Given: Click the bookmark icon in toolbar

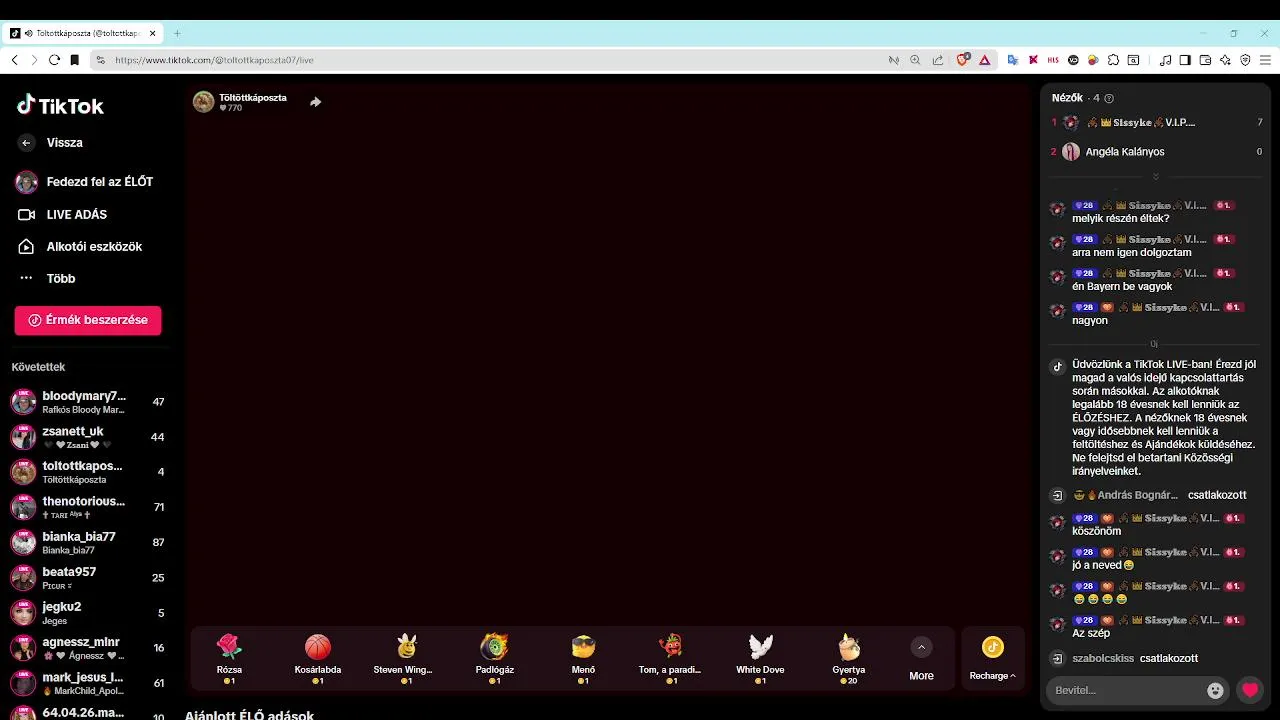Looking at the screenshot, I should pyautogui.click(x=74, y=60).
